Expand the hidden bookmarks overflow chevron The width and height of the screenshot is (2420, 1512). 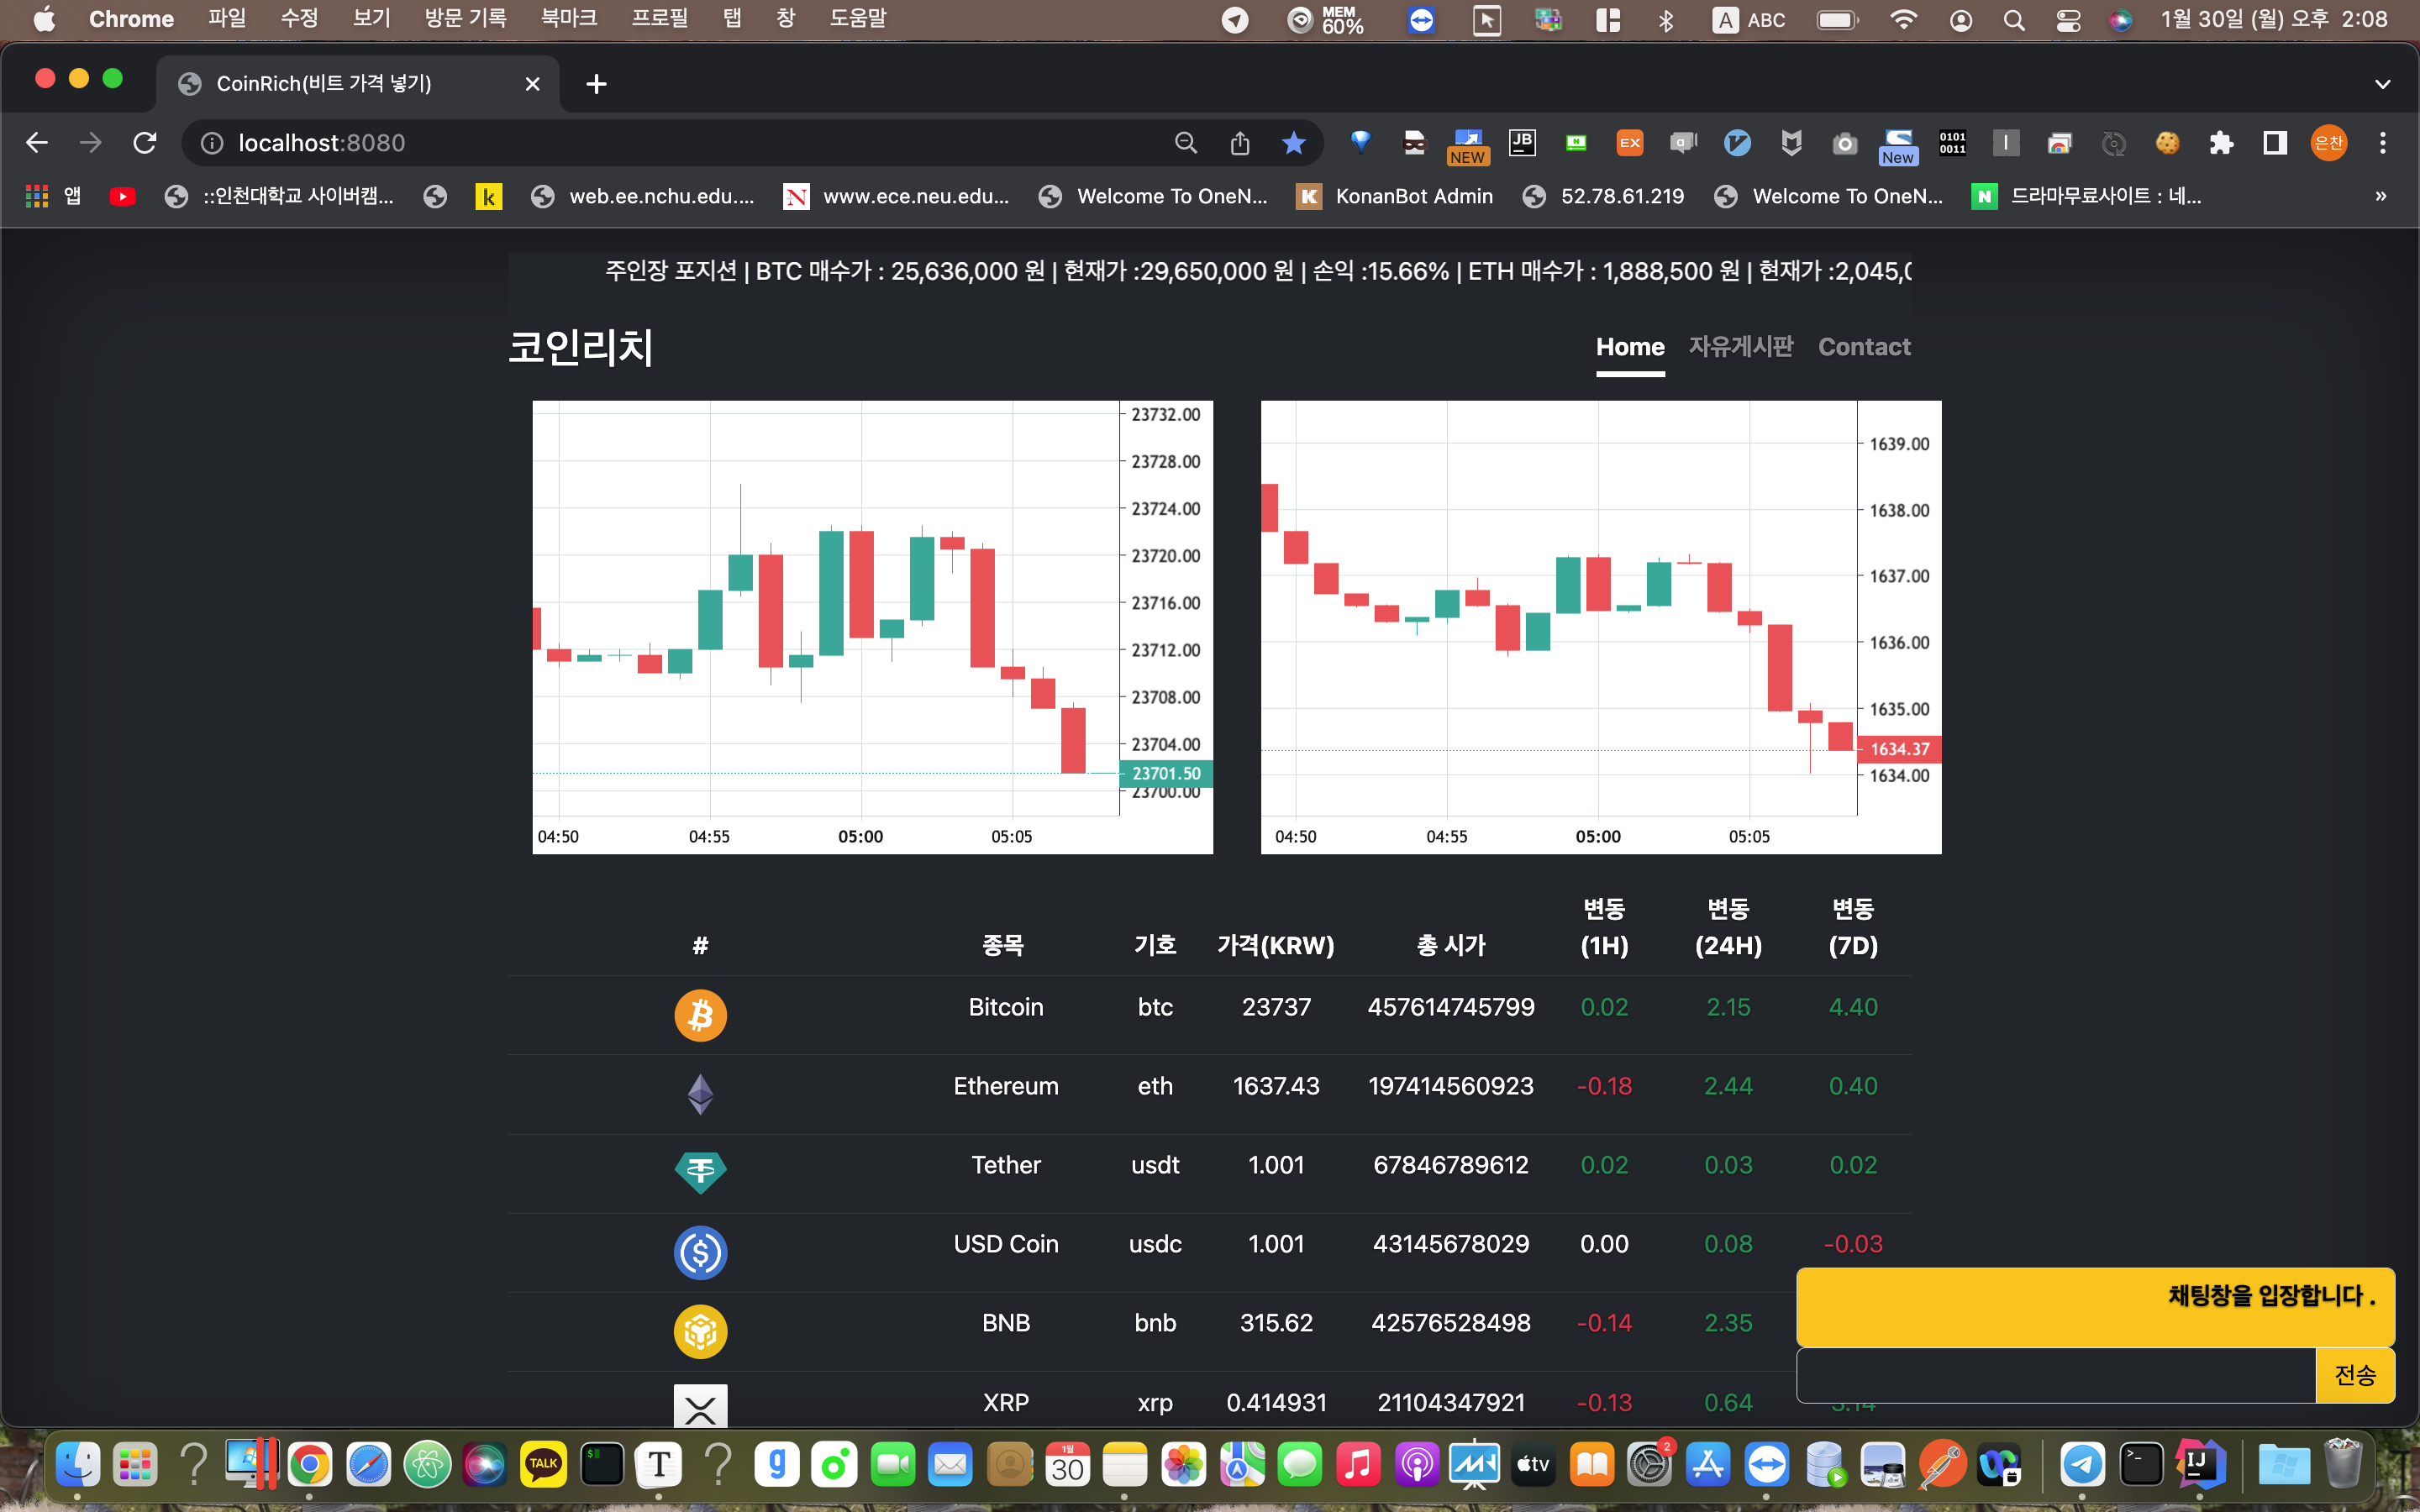(x=2380, y=196)
